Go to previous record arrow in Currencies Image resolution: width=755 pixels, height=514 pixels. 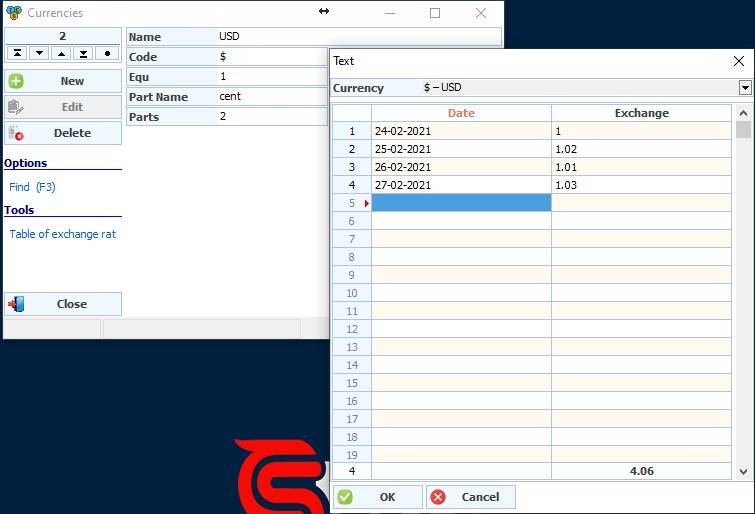(x=61, y=53)
